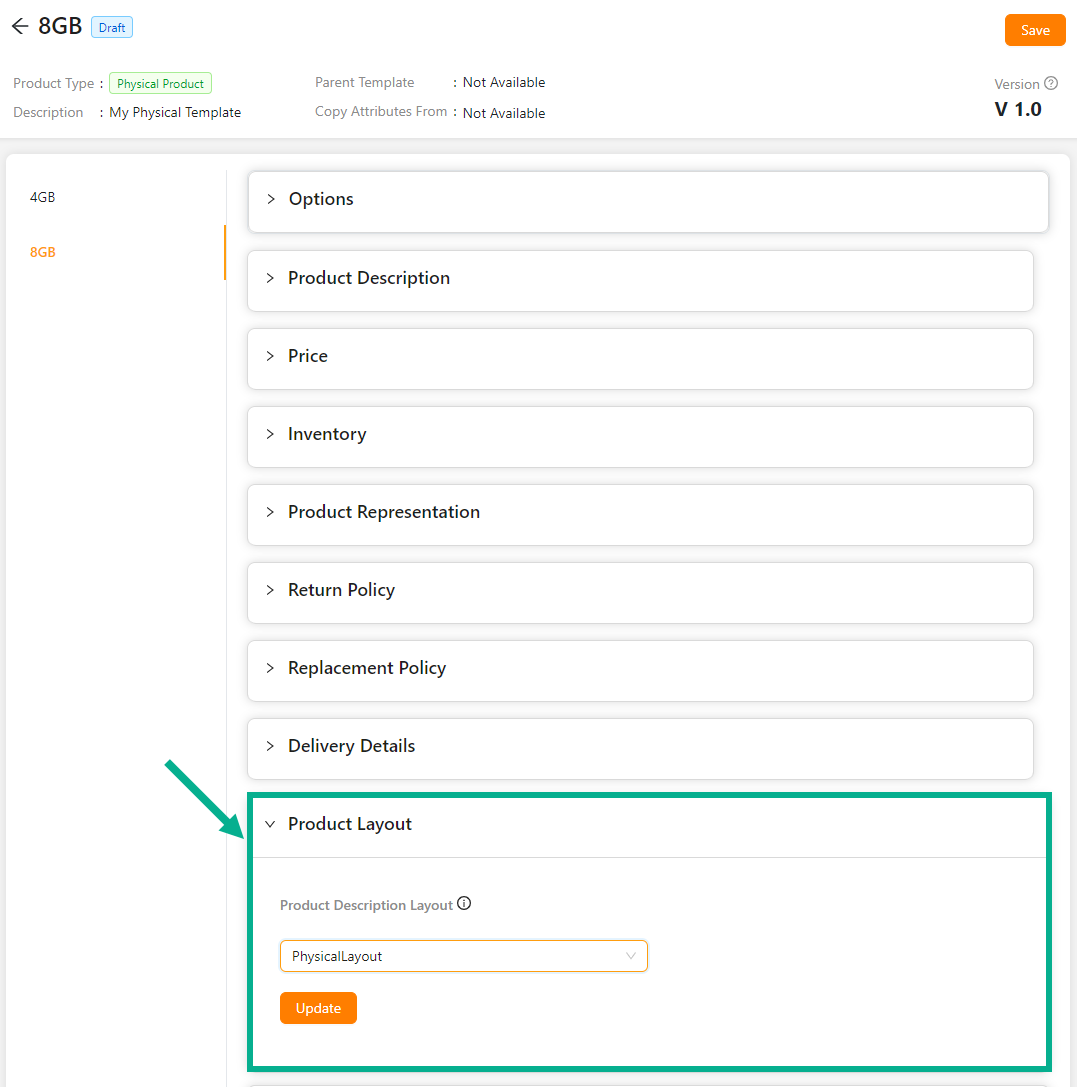Click the Draft status badge
Viewport: 1077px width, 1087px height.
pos(112,28)
